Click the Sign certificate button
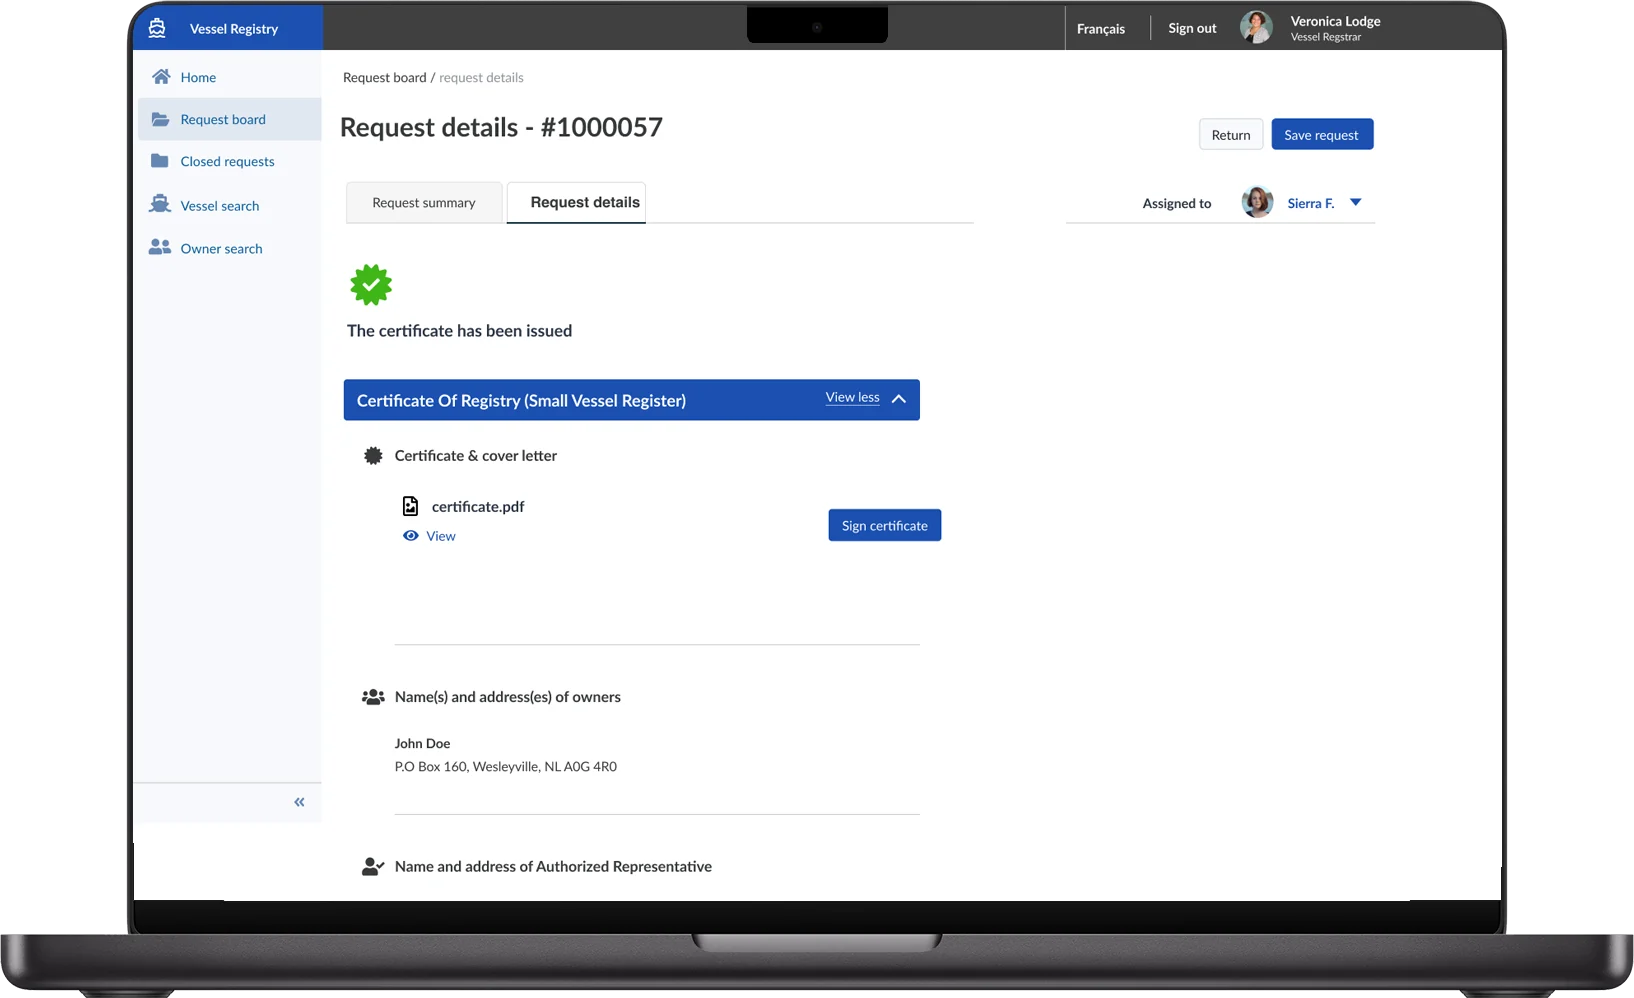The height and width of the screenshot is (998, 1634). tap(885, 526)
